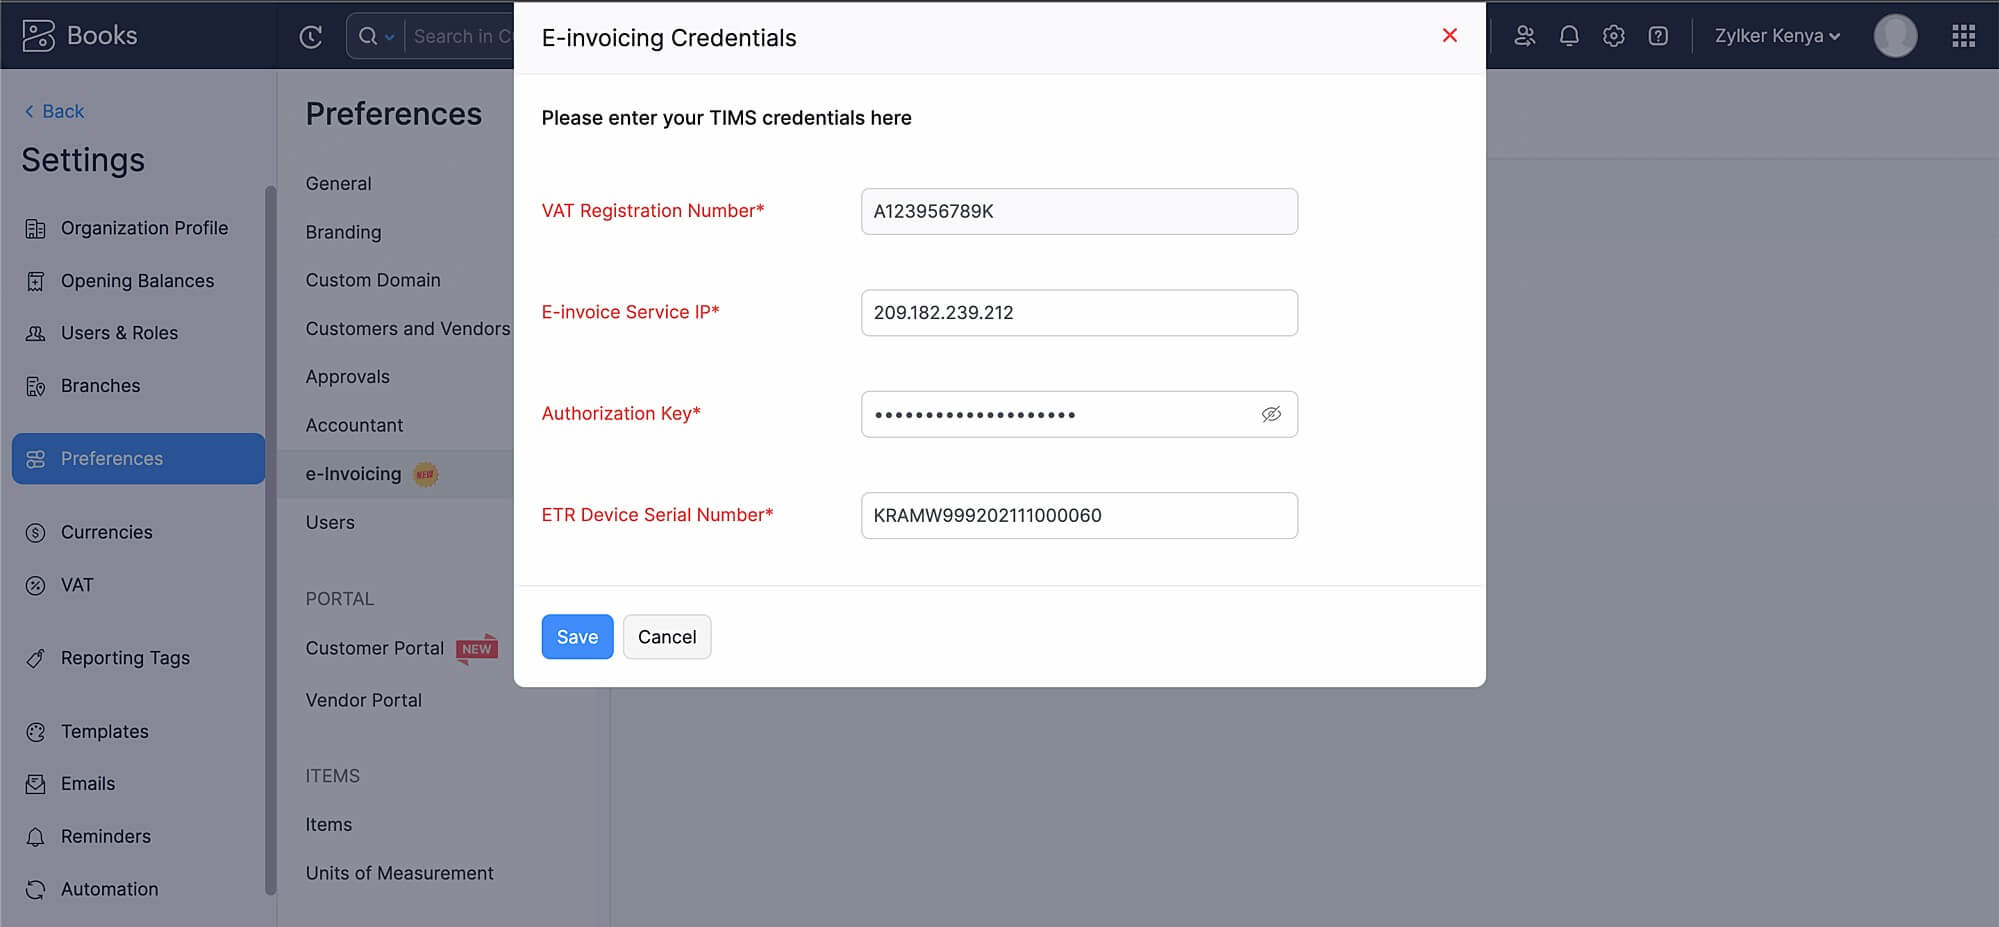Click the notifications bell icon
This screenshot has height=927, width=1999.
1569,36
